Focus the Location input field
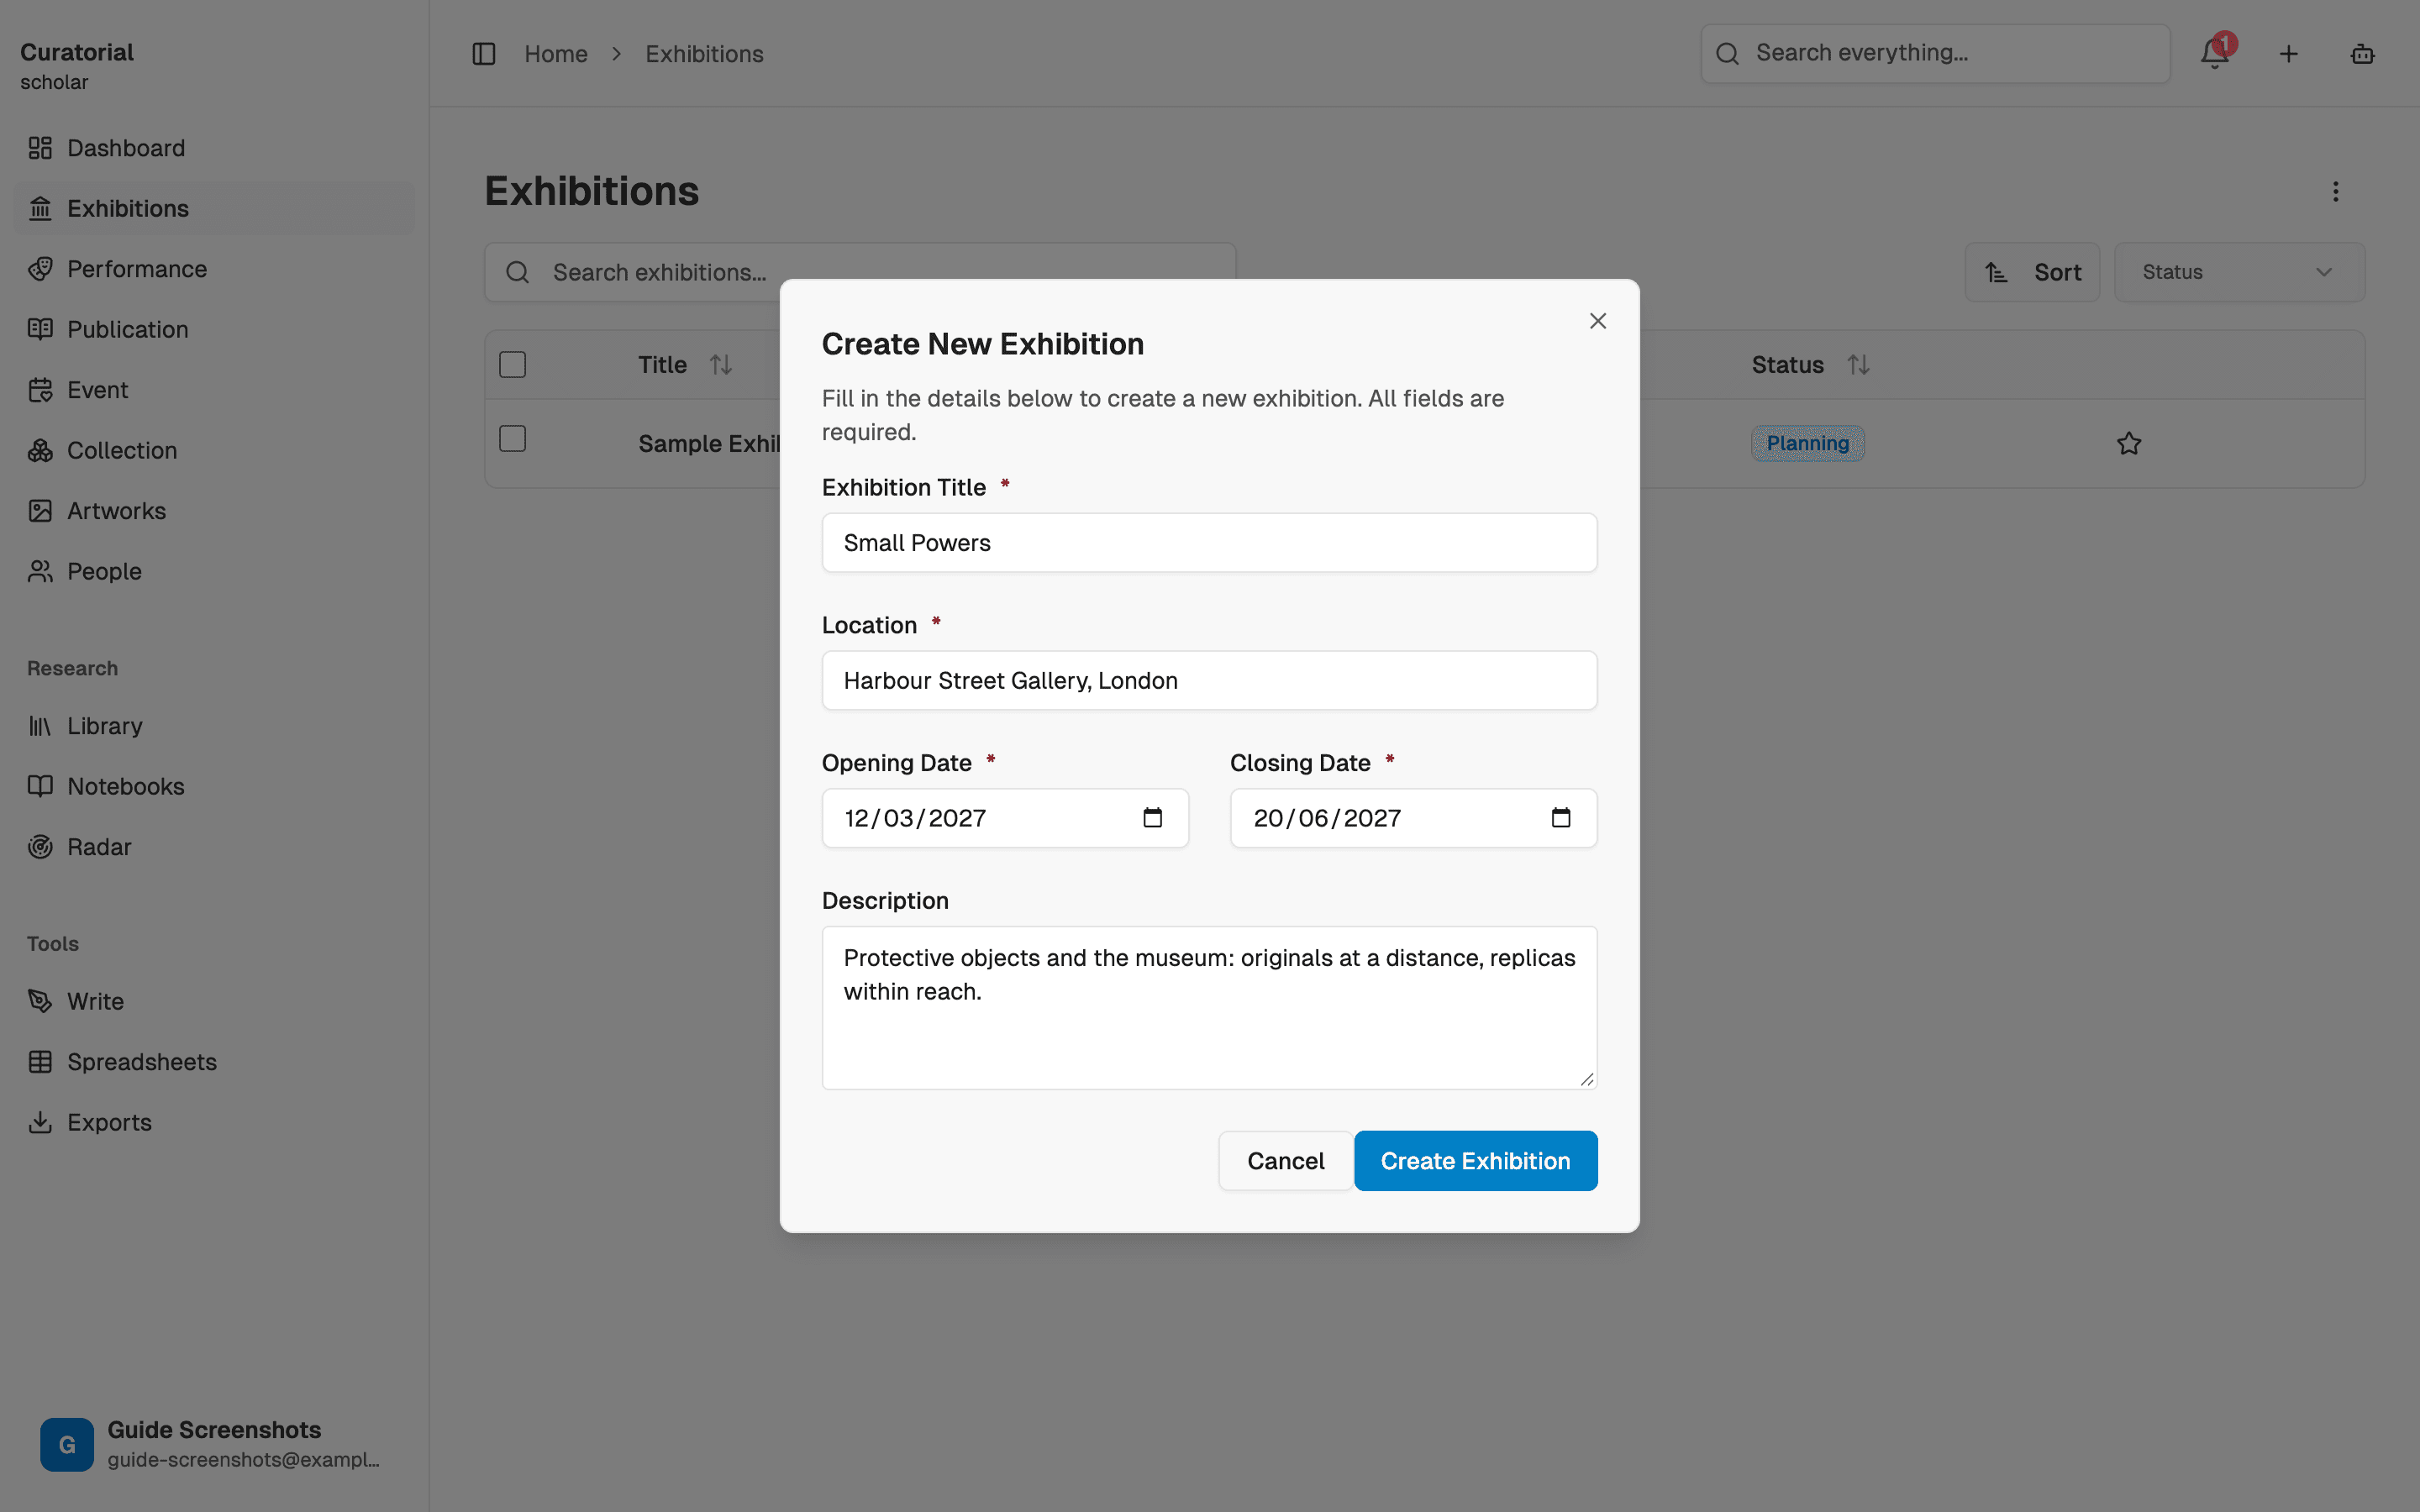The width and height of the screenshot is (2420, 1512). [x=1209, y=681]
